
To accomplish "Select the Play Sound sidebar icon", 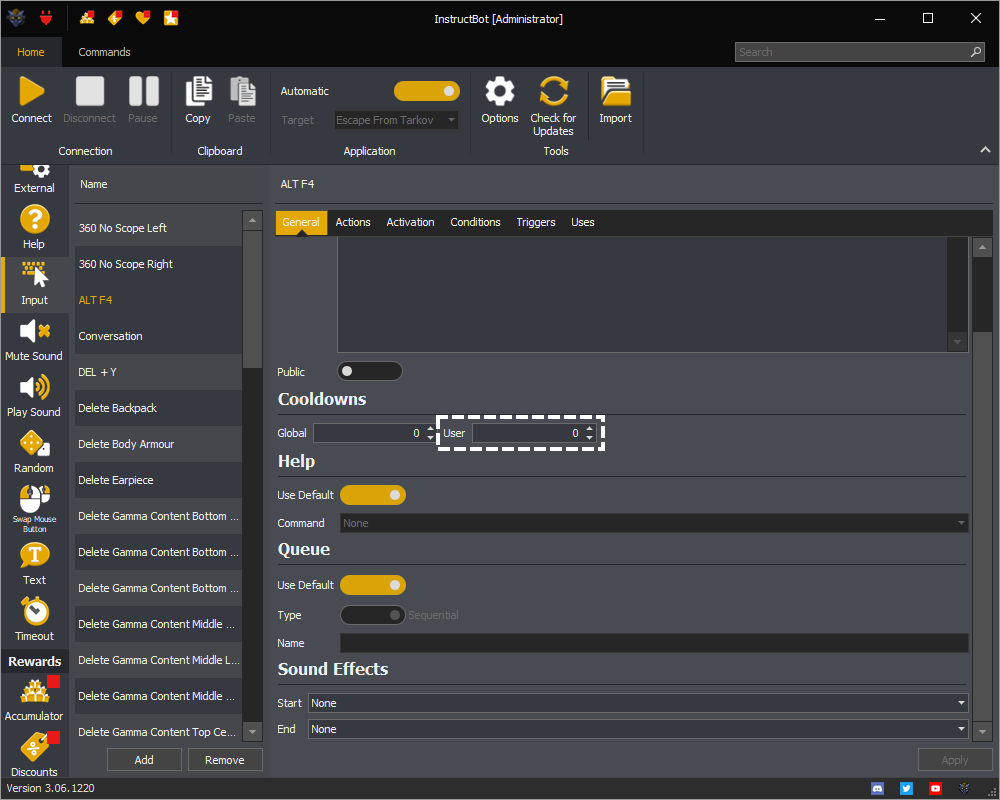I will coord(34,387).
